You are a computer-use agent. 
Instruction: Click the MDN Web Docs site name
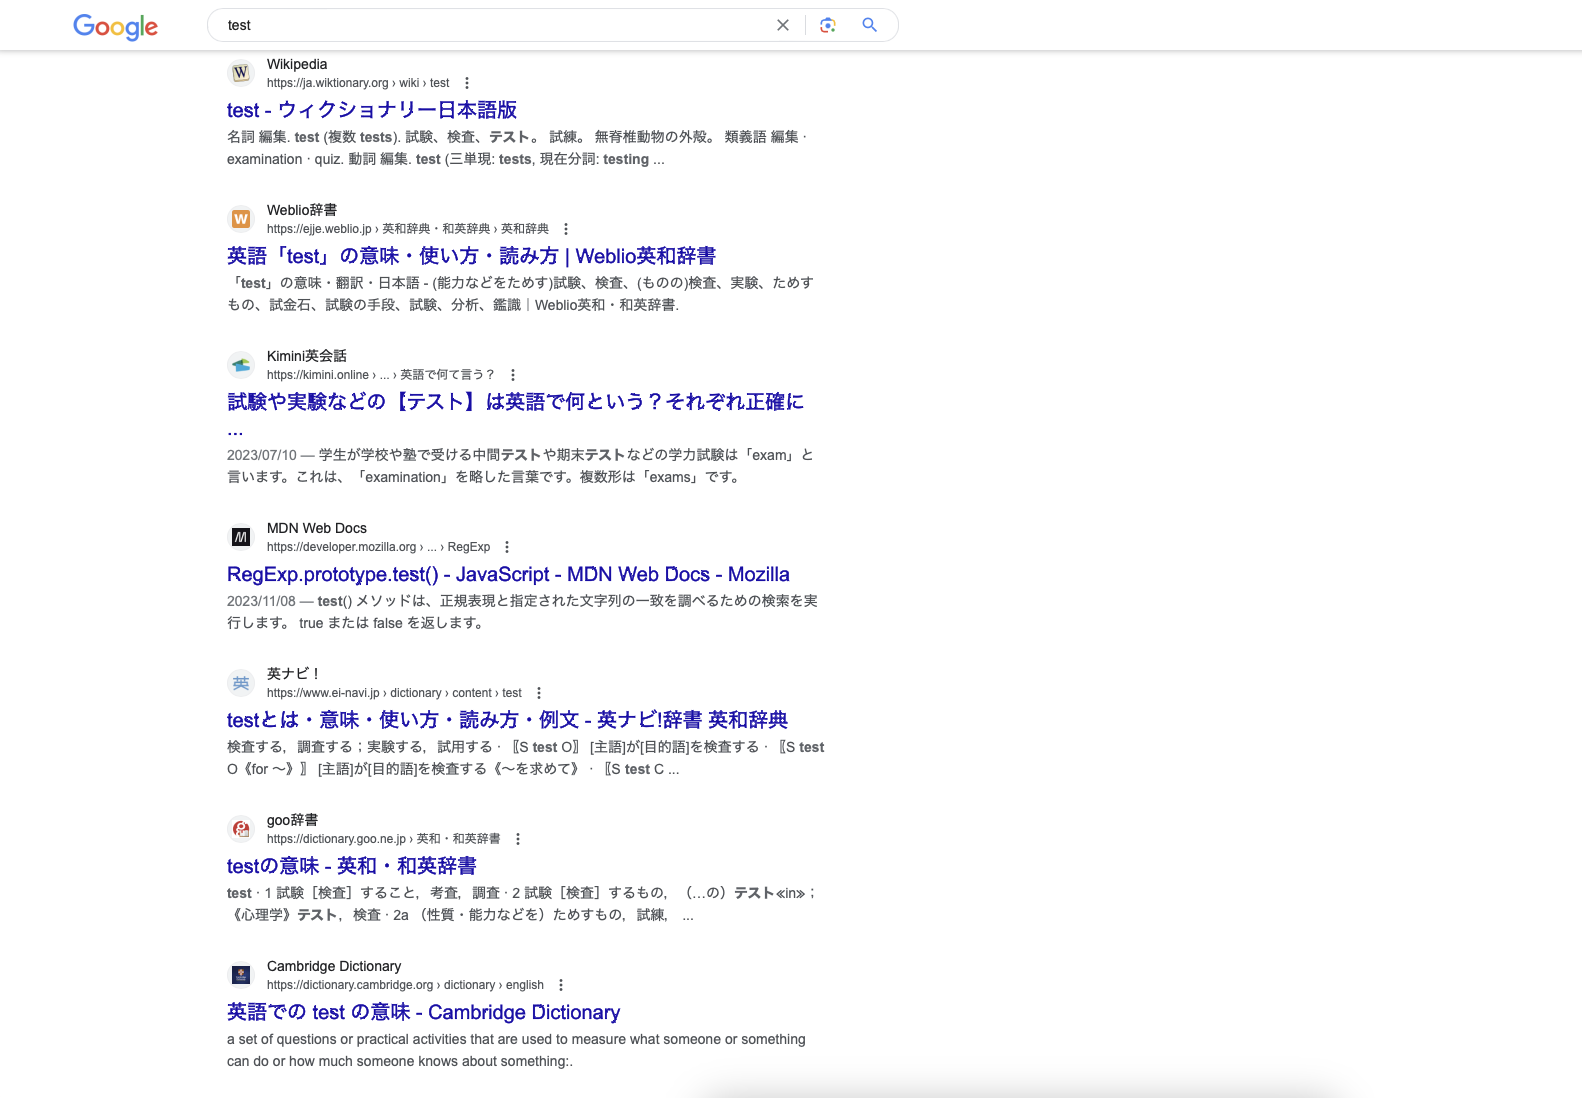coord(317,528)
